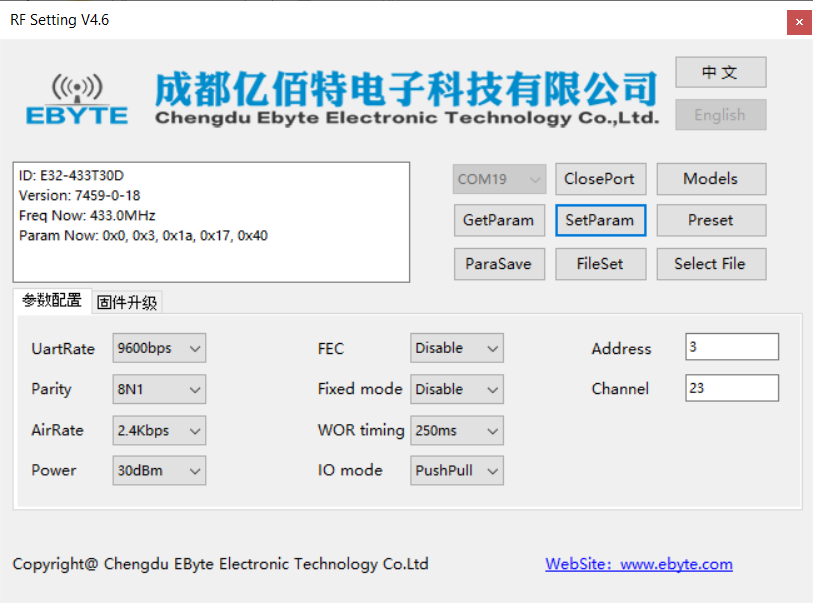Image resolution: width=813 pixels, height=603 pixels.
Task: Click the Copyright@ Chengdu EByte text
Action: click(x=220, y=564)
